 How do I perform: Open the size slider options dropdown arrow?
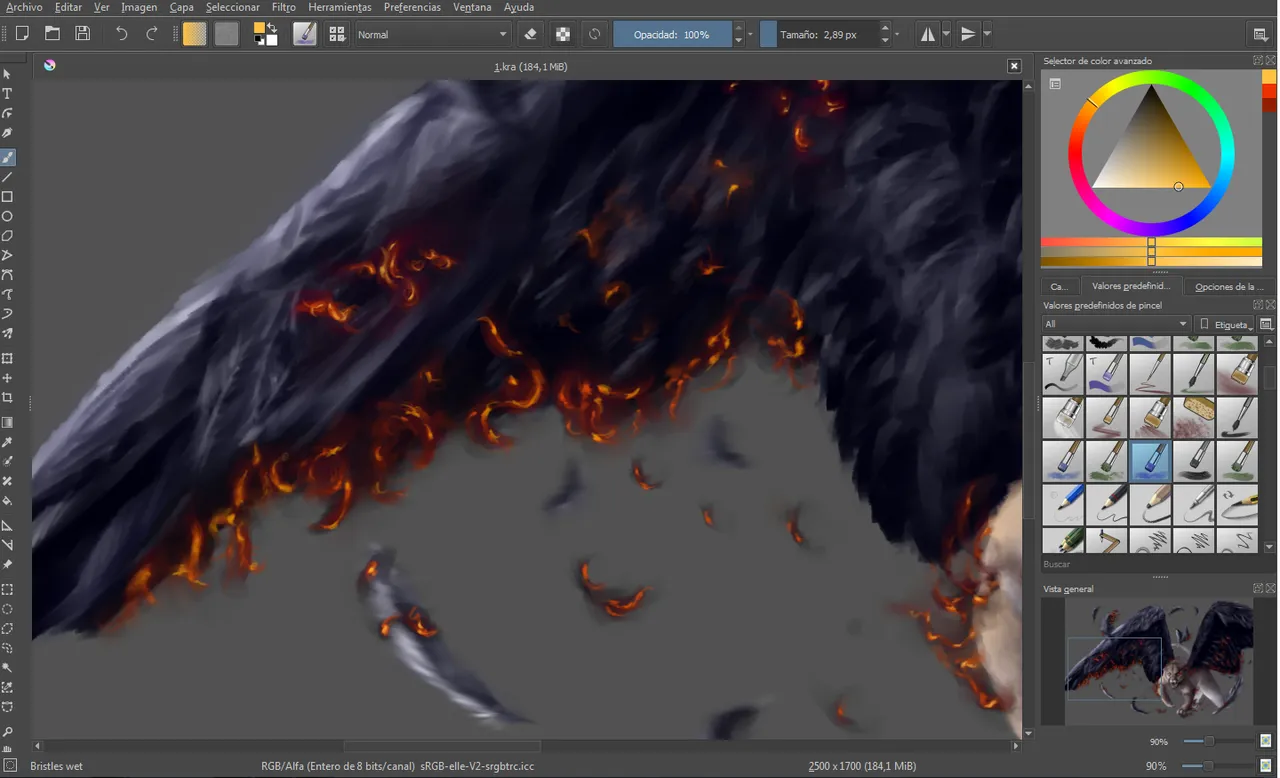[x=896, y=34]
